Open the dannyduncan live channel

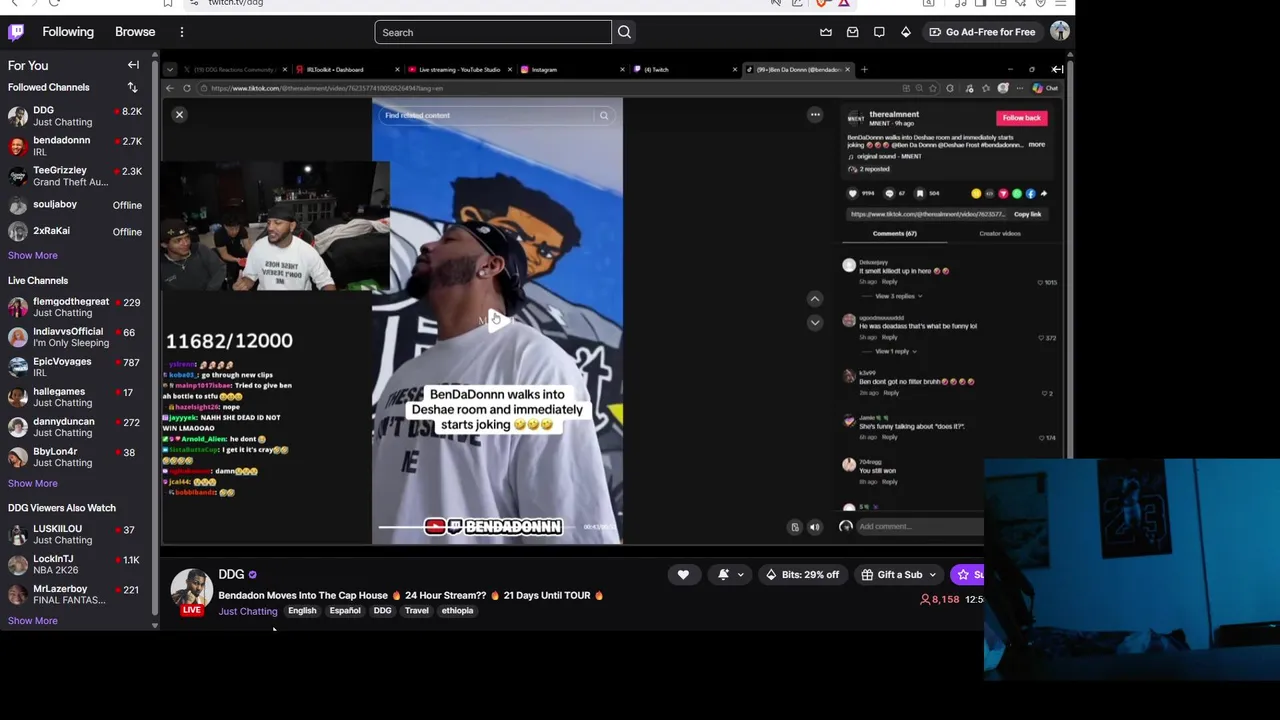pyautogui.click(x=77, y=427)
